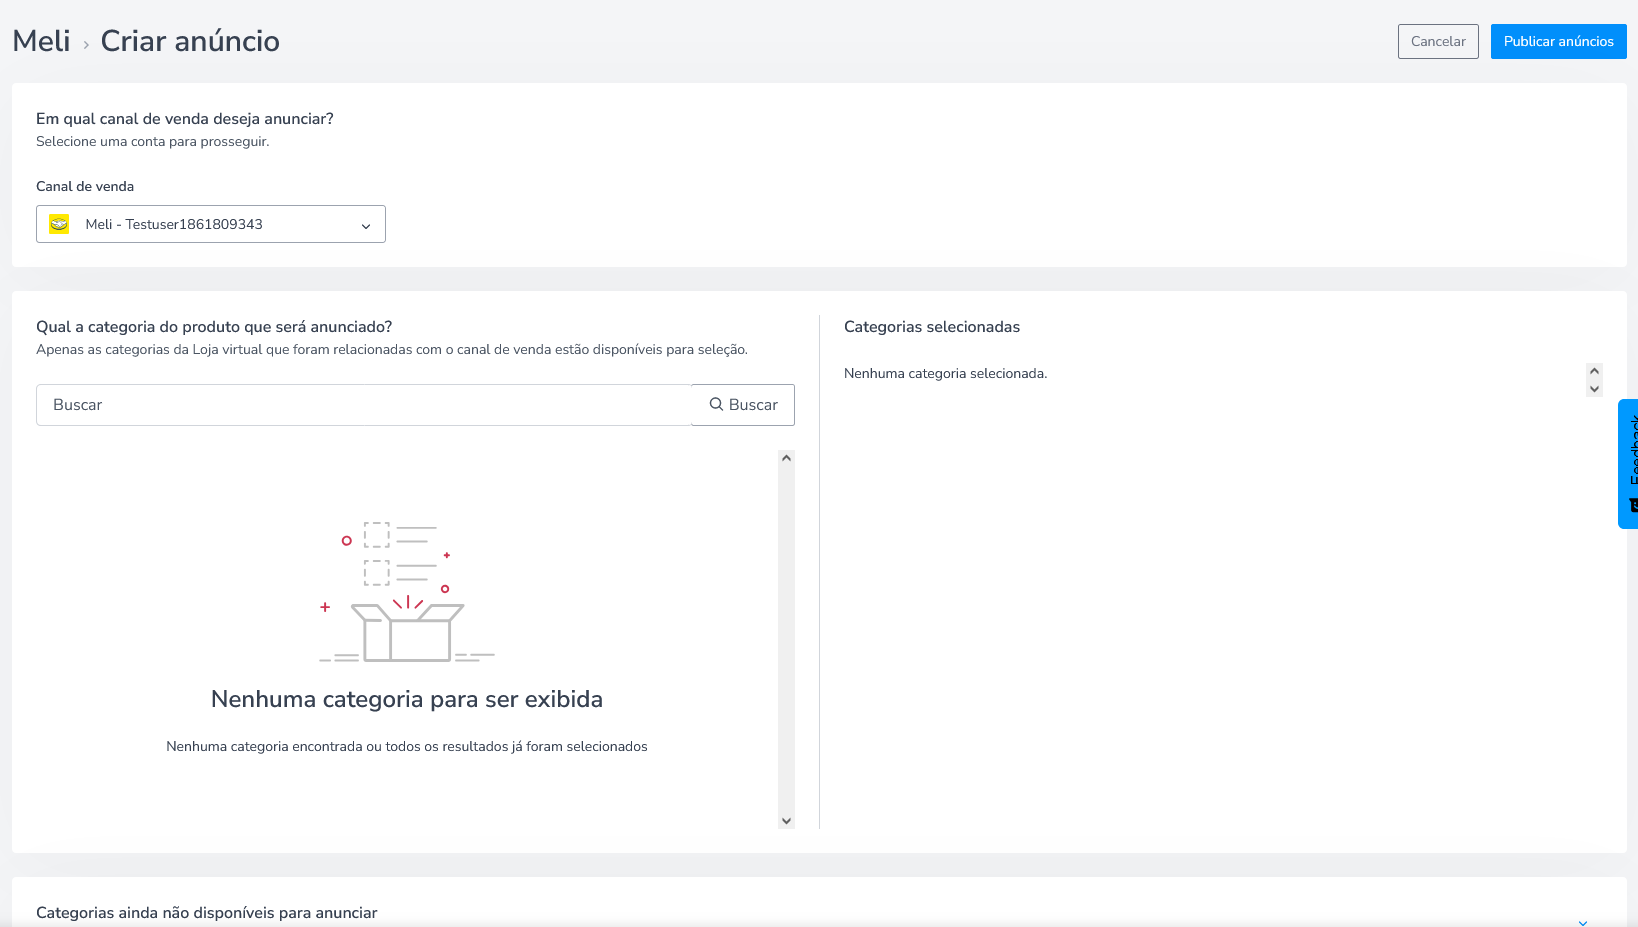Expand Categorias ainda não disponíveis section chevron
The image size is (1638, 927).
tap(1583, 921)
